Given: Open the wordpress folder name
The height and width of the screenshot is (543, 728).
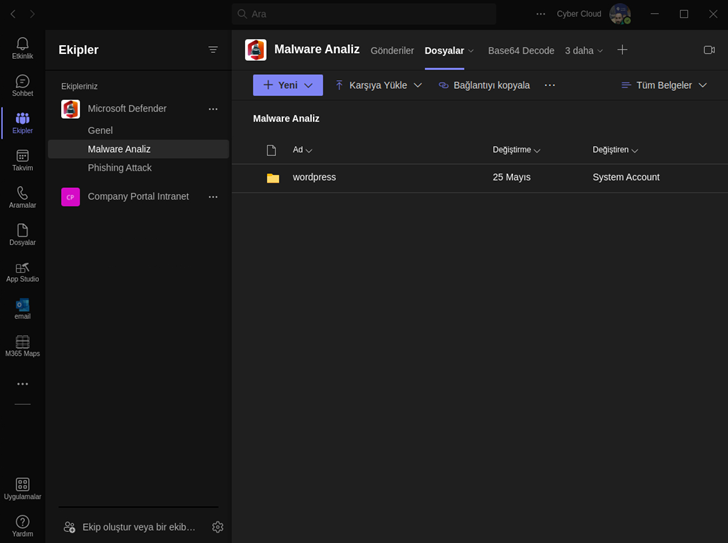Looking at the screenshot, I should click(x=314, y=177).
